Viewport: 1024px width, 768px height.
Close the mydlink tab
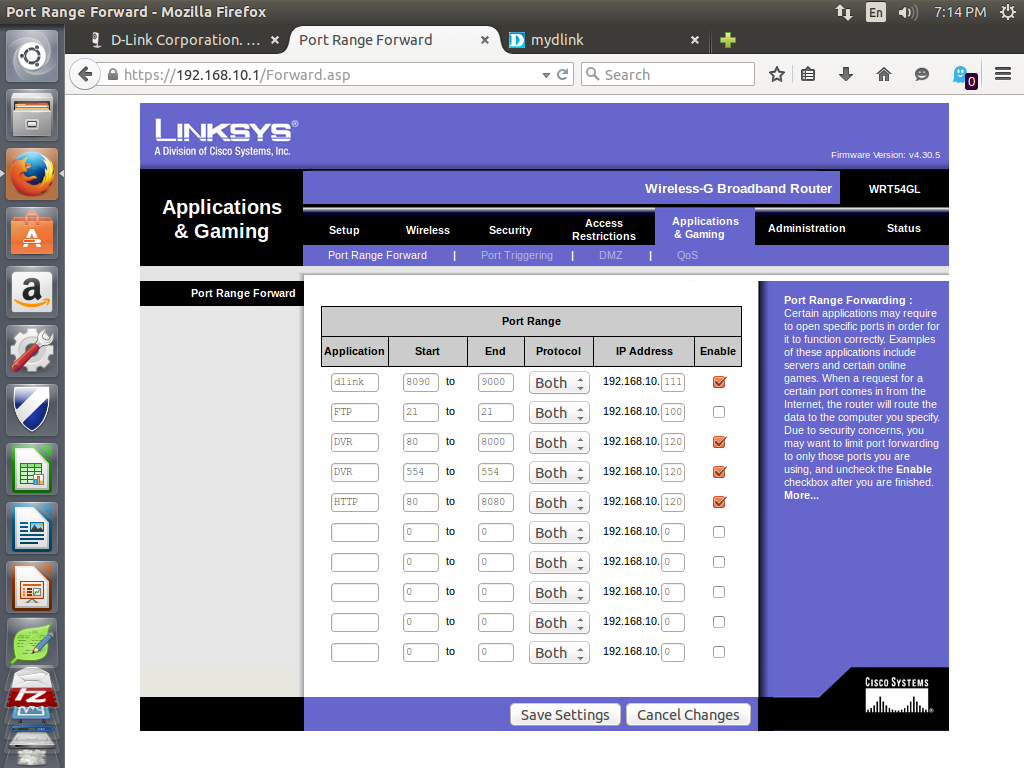click(695, 40)
